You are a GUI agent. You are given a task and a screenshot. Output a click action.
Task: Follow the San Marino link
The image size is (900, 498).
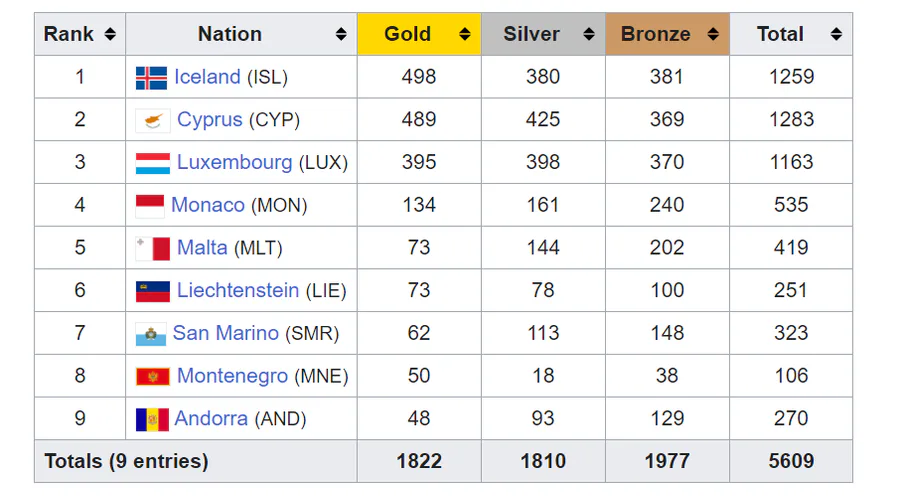click(225, 333)
